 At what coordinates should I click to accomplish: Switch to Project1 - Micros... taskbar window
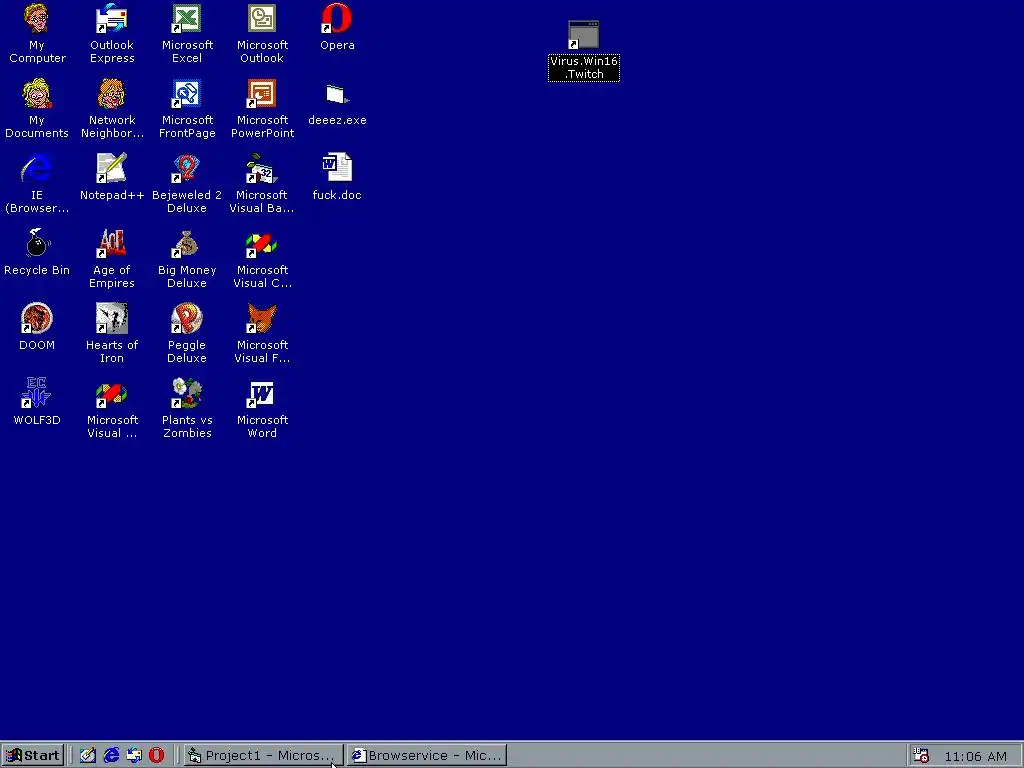click(263, 756)
